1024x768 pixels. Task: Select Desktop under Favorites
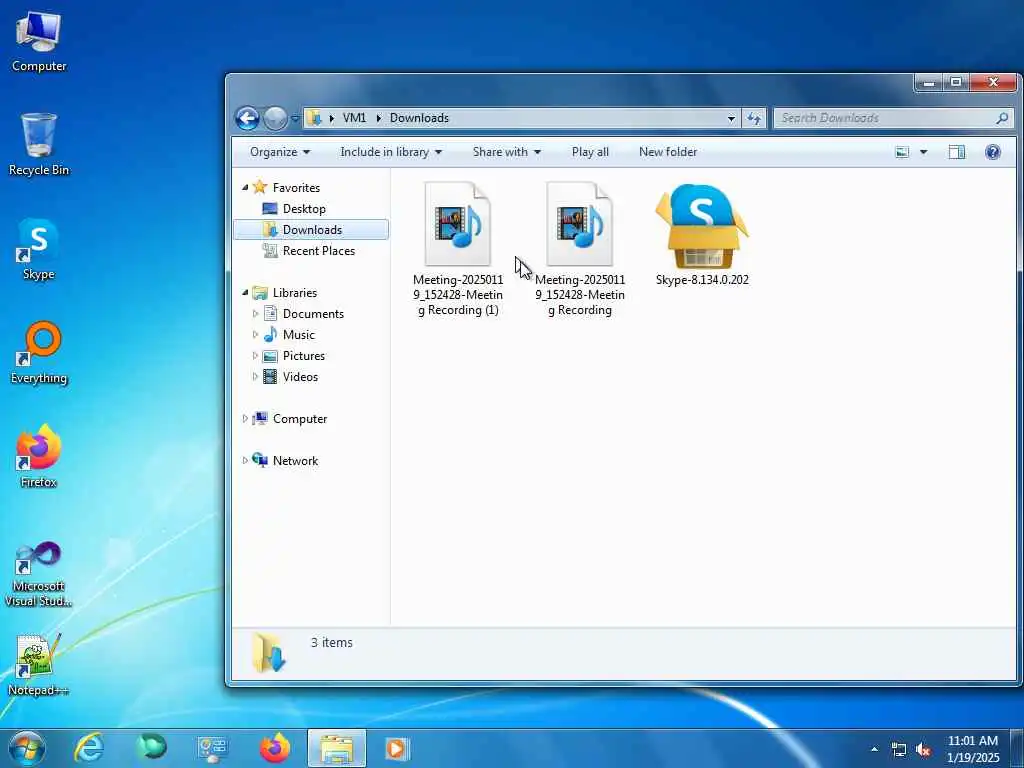[304, 209]
